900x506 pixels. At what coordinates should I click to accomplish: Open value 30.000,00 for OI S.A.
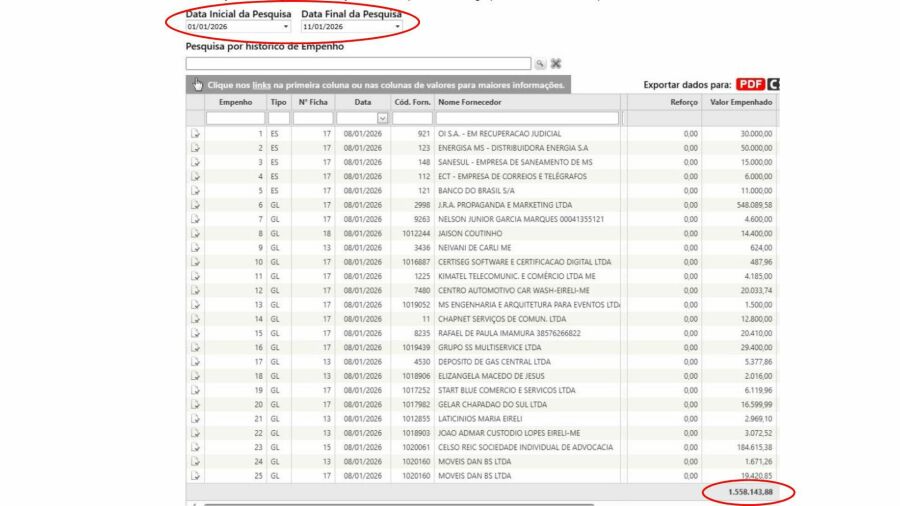pyautogui.click(x=757, y=134)
